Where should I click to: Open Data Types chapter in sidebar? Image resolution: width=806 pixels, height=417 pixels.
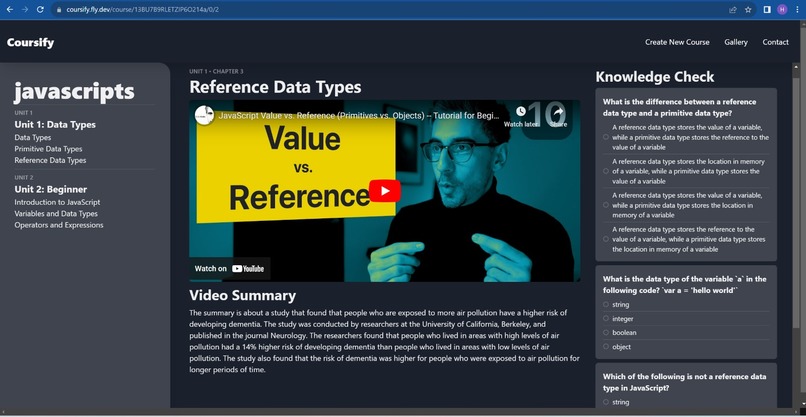tap(33, 138)
